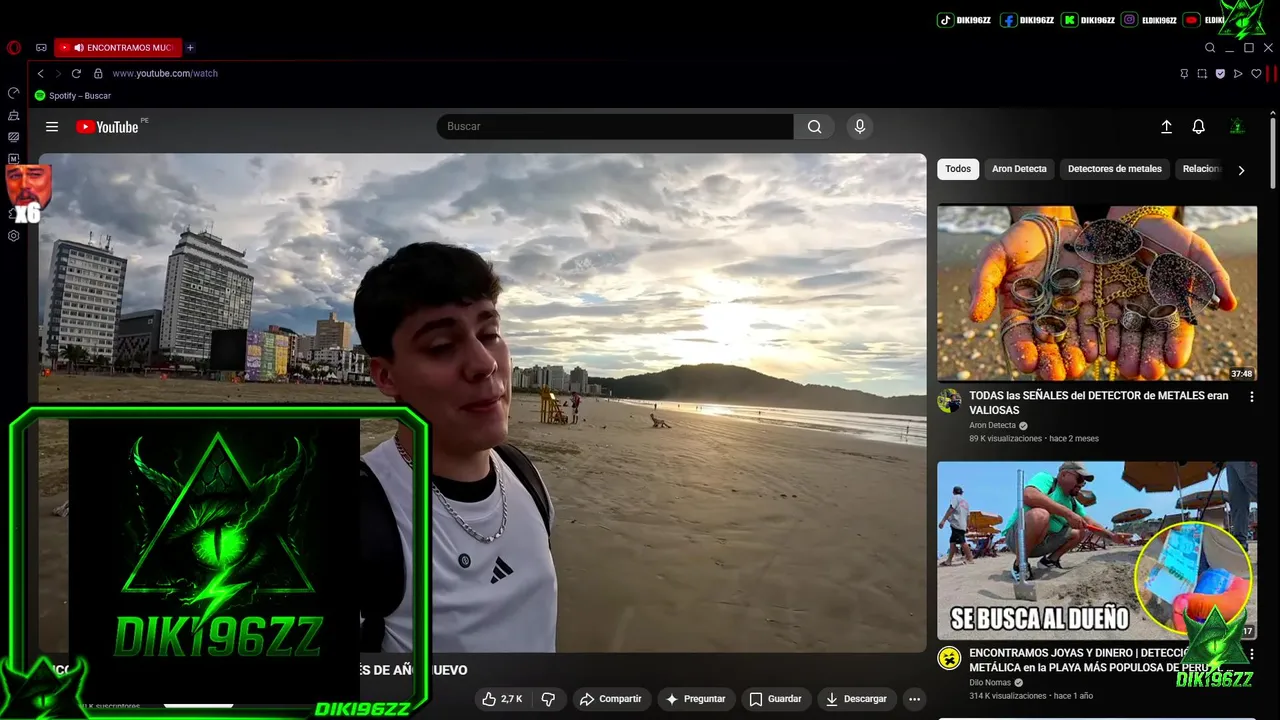1280x720 pixels.
Task: Open more actions three-dot under video
Action: 914,699
